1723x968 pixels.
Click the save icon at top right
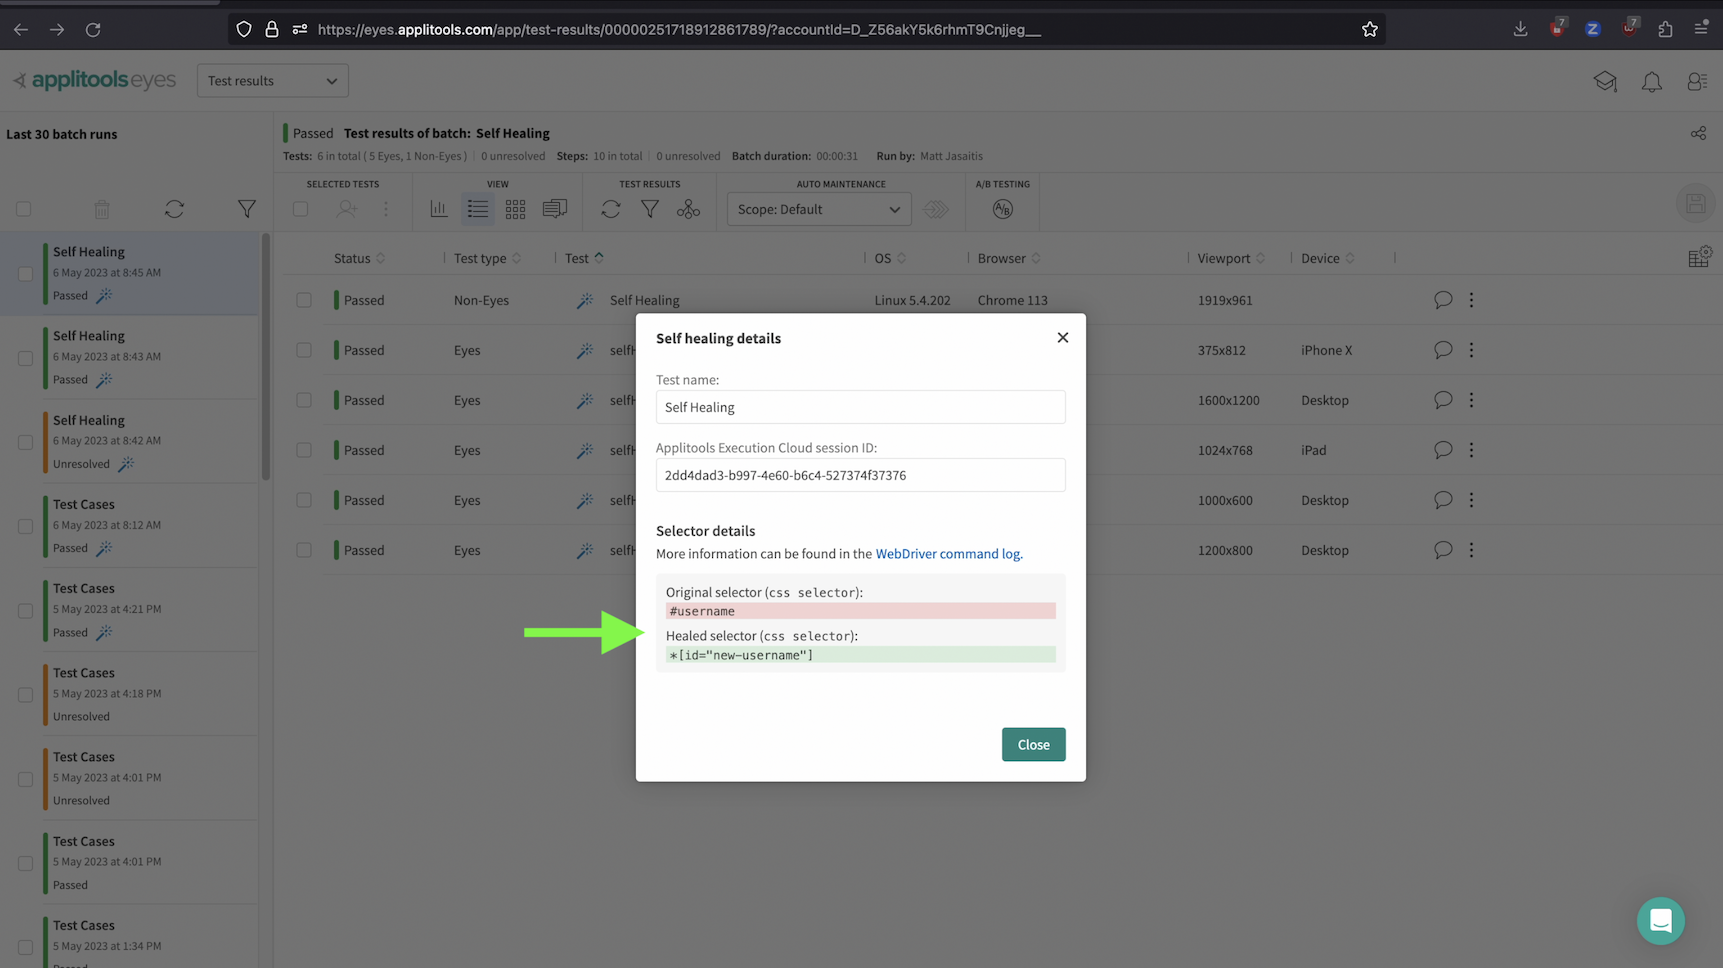coord(1696,204)
